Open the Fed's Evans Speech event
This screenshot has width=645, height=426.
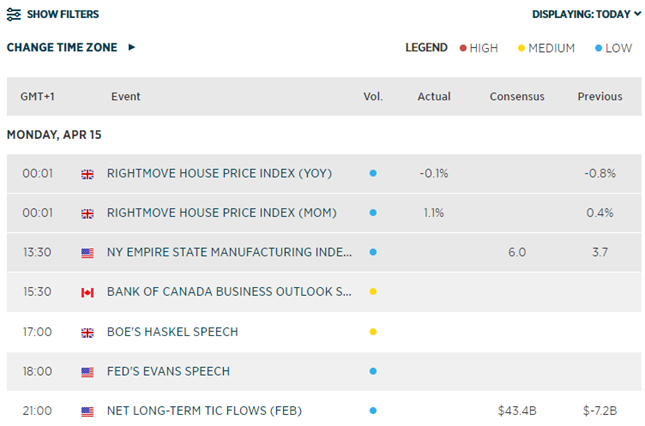click(x=168, y=372)
